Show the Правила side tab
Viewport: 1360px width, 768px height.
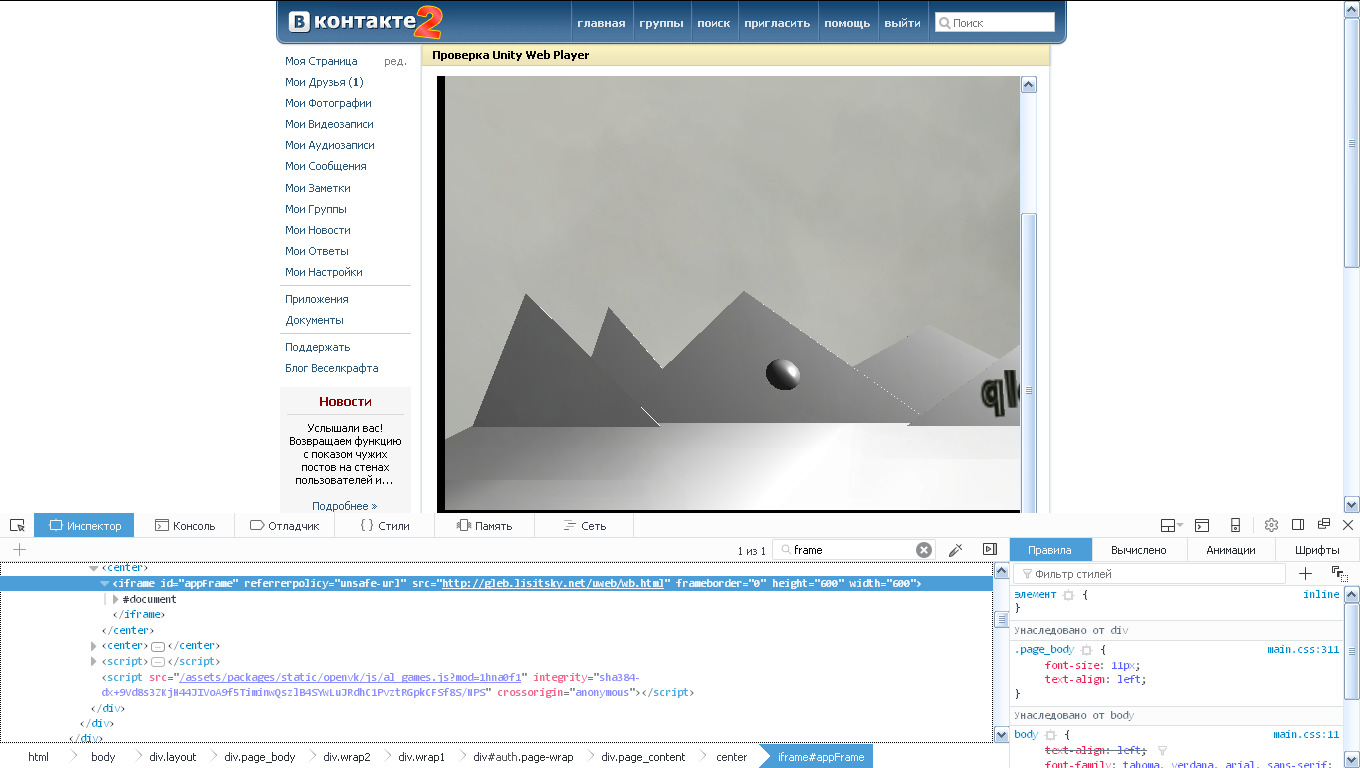click(x=1050, y=550)
